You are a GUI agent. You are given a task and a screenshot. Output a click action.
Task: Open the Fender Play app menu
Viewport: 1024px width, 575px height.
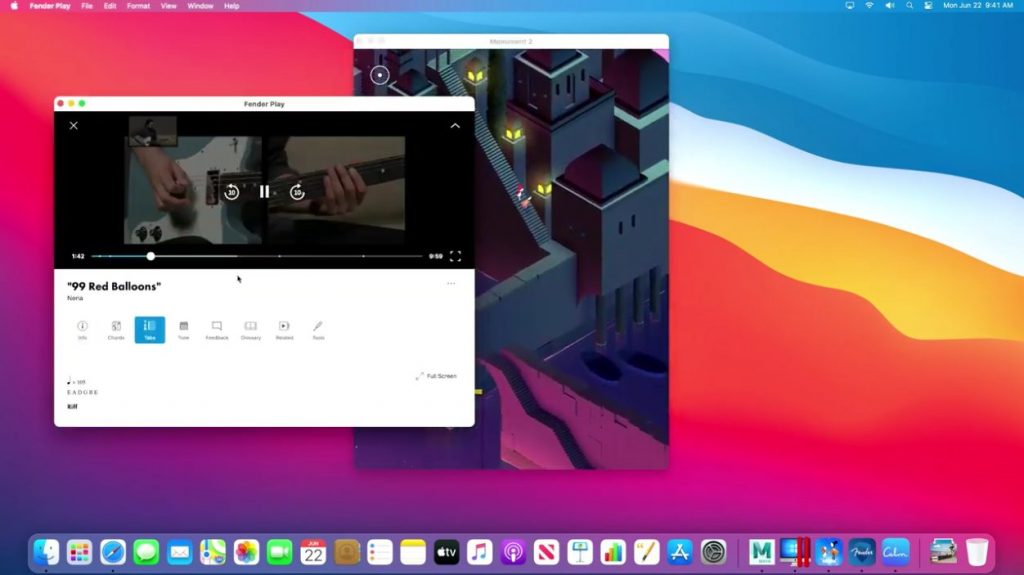(x=50, y=6)
